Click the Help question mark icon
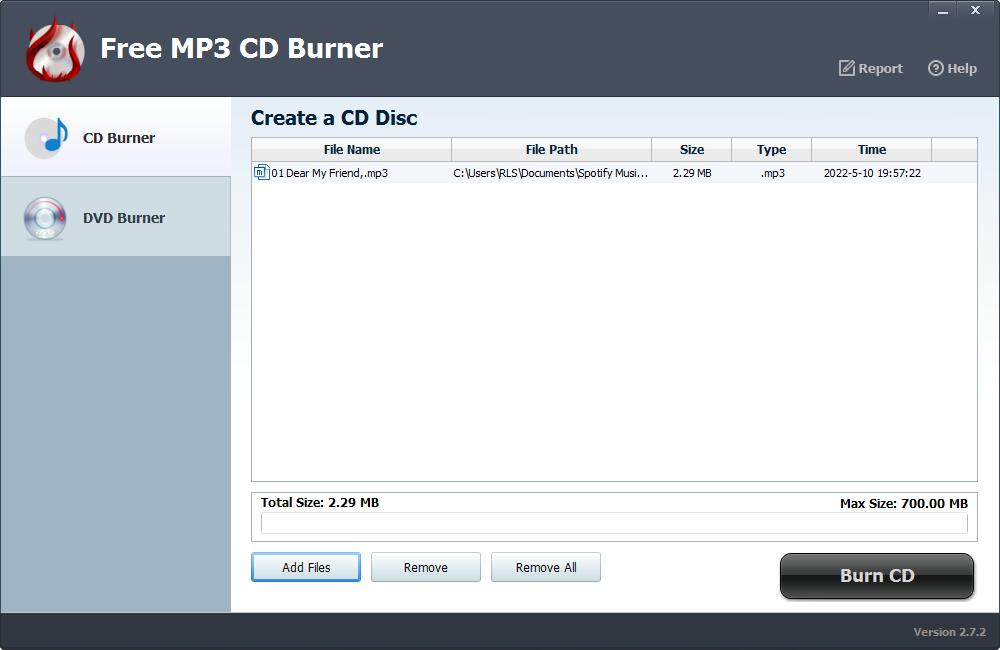Image resolution: width=1000 pixels, height=650 pixels. tap(936, 68)
